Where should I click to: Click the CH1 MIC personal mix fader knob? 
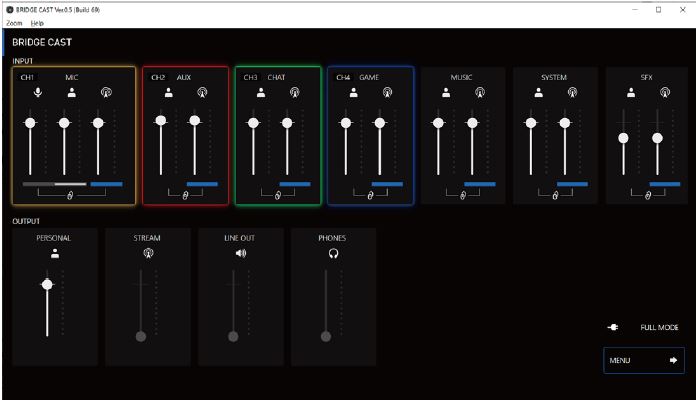64,123
